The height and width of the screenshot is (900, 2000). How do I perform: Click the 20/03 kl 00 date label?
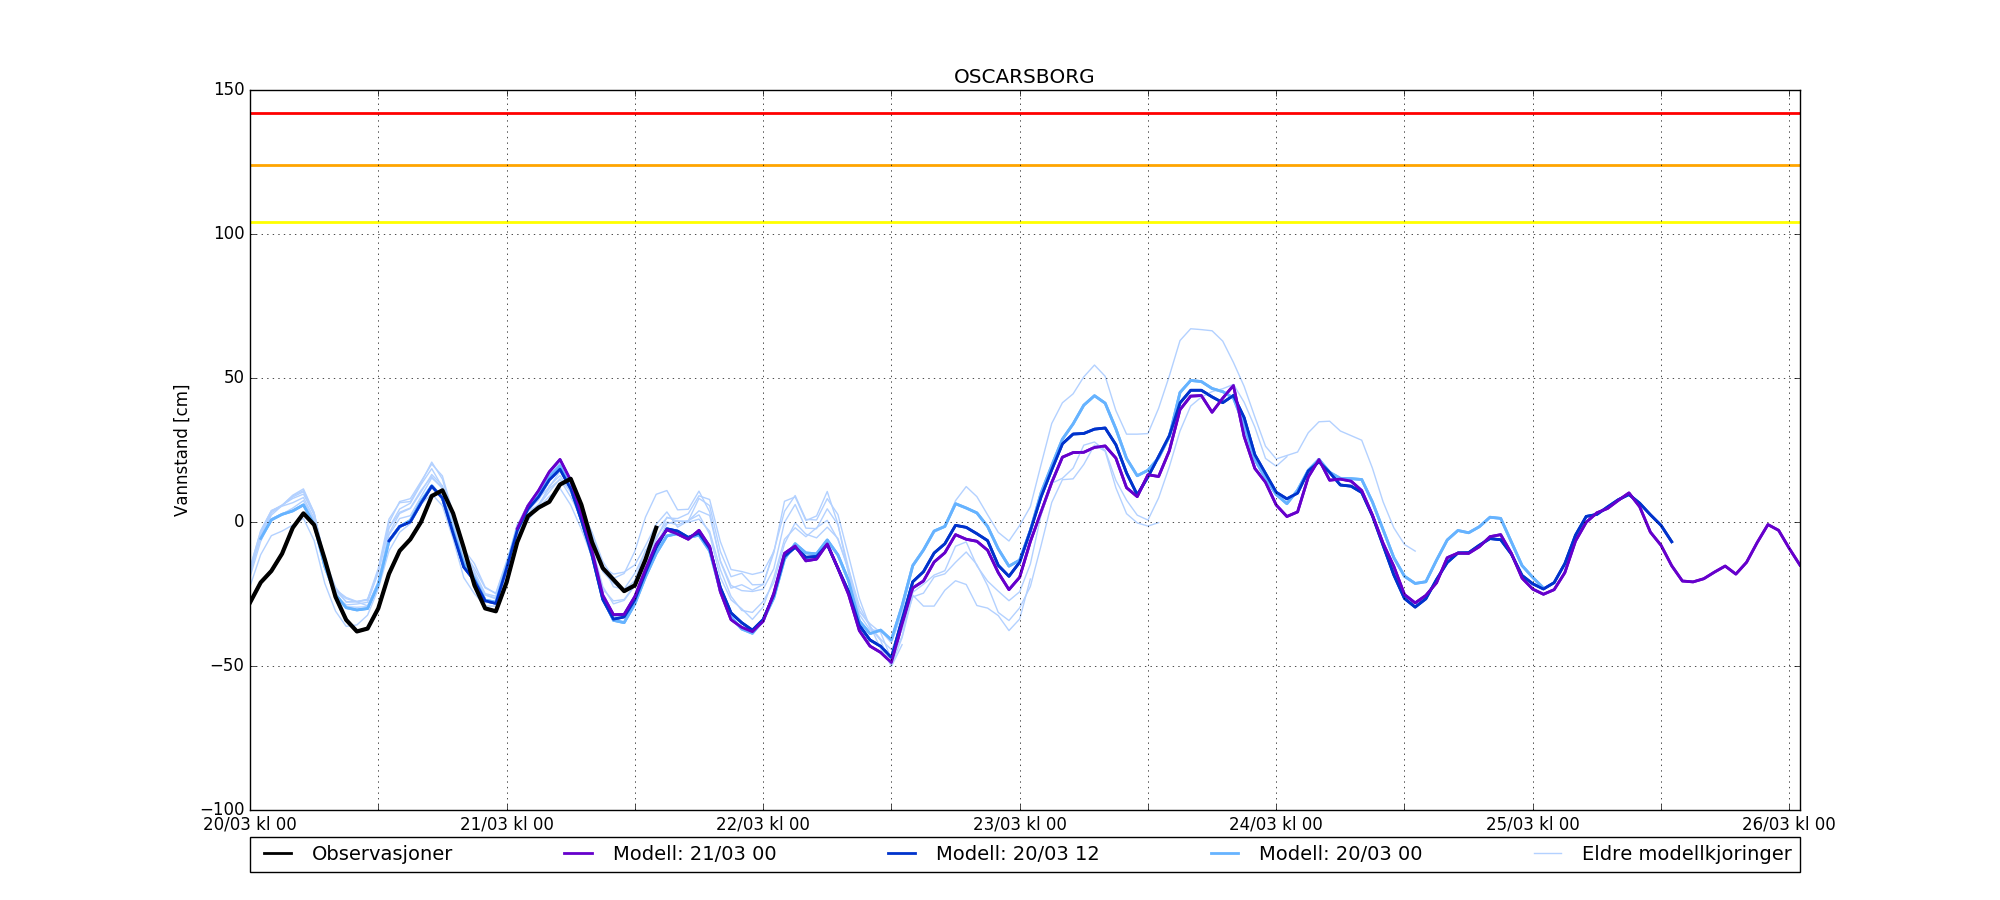pyautogui.click(x=250, y=825)
